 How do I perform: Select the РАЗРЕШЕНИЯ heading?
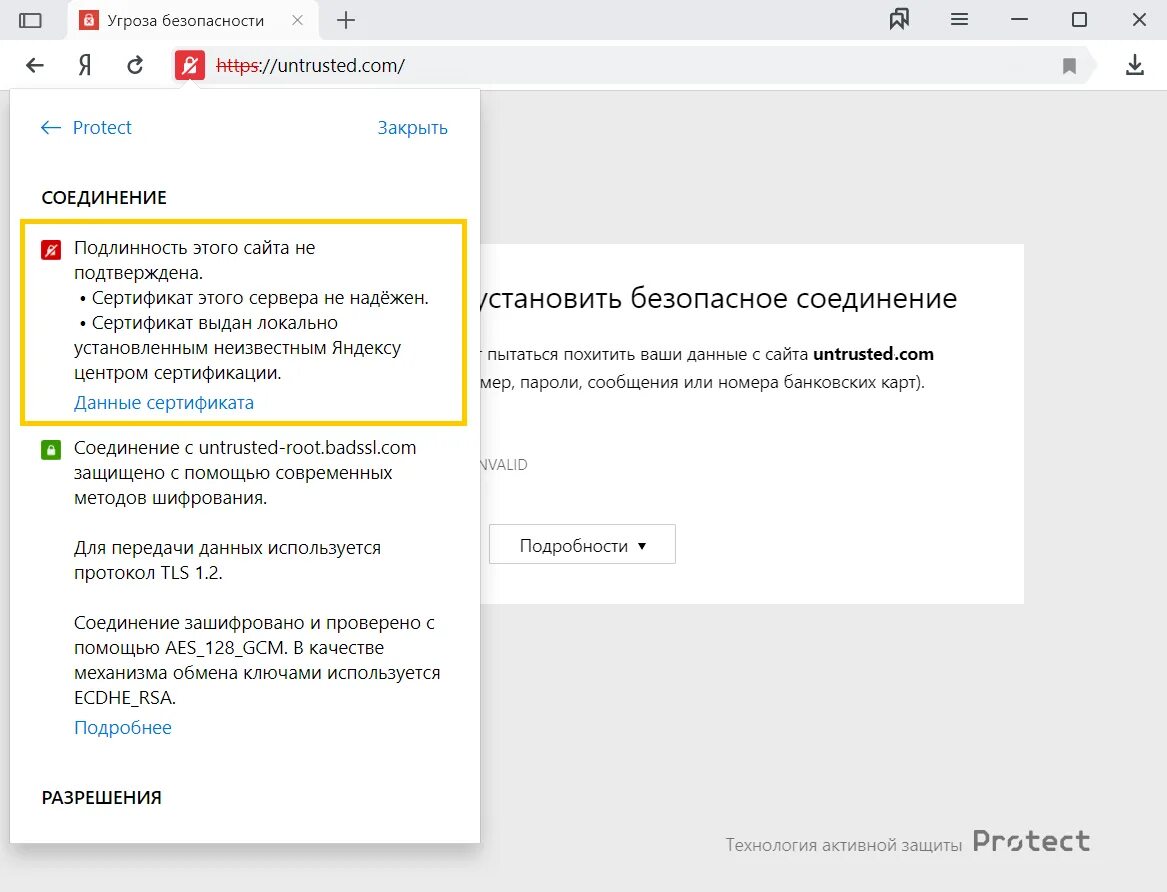click(x=101, y=798)
